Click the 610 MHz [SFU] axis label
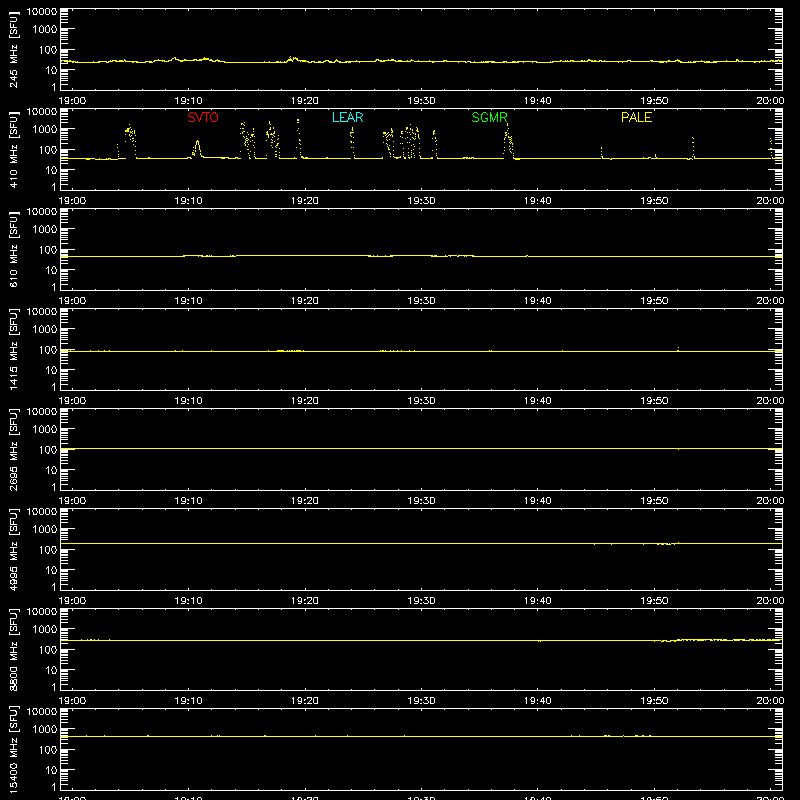Image resolution: width=800 pixels, height=800 pixels. [x=13, y=249]
